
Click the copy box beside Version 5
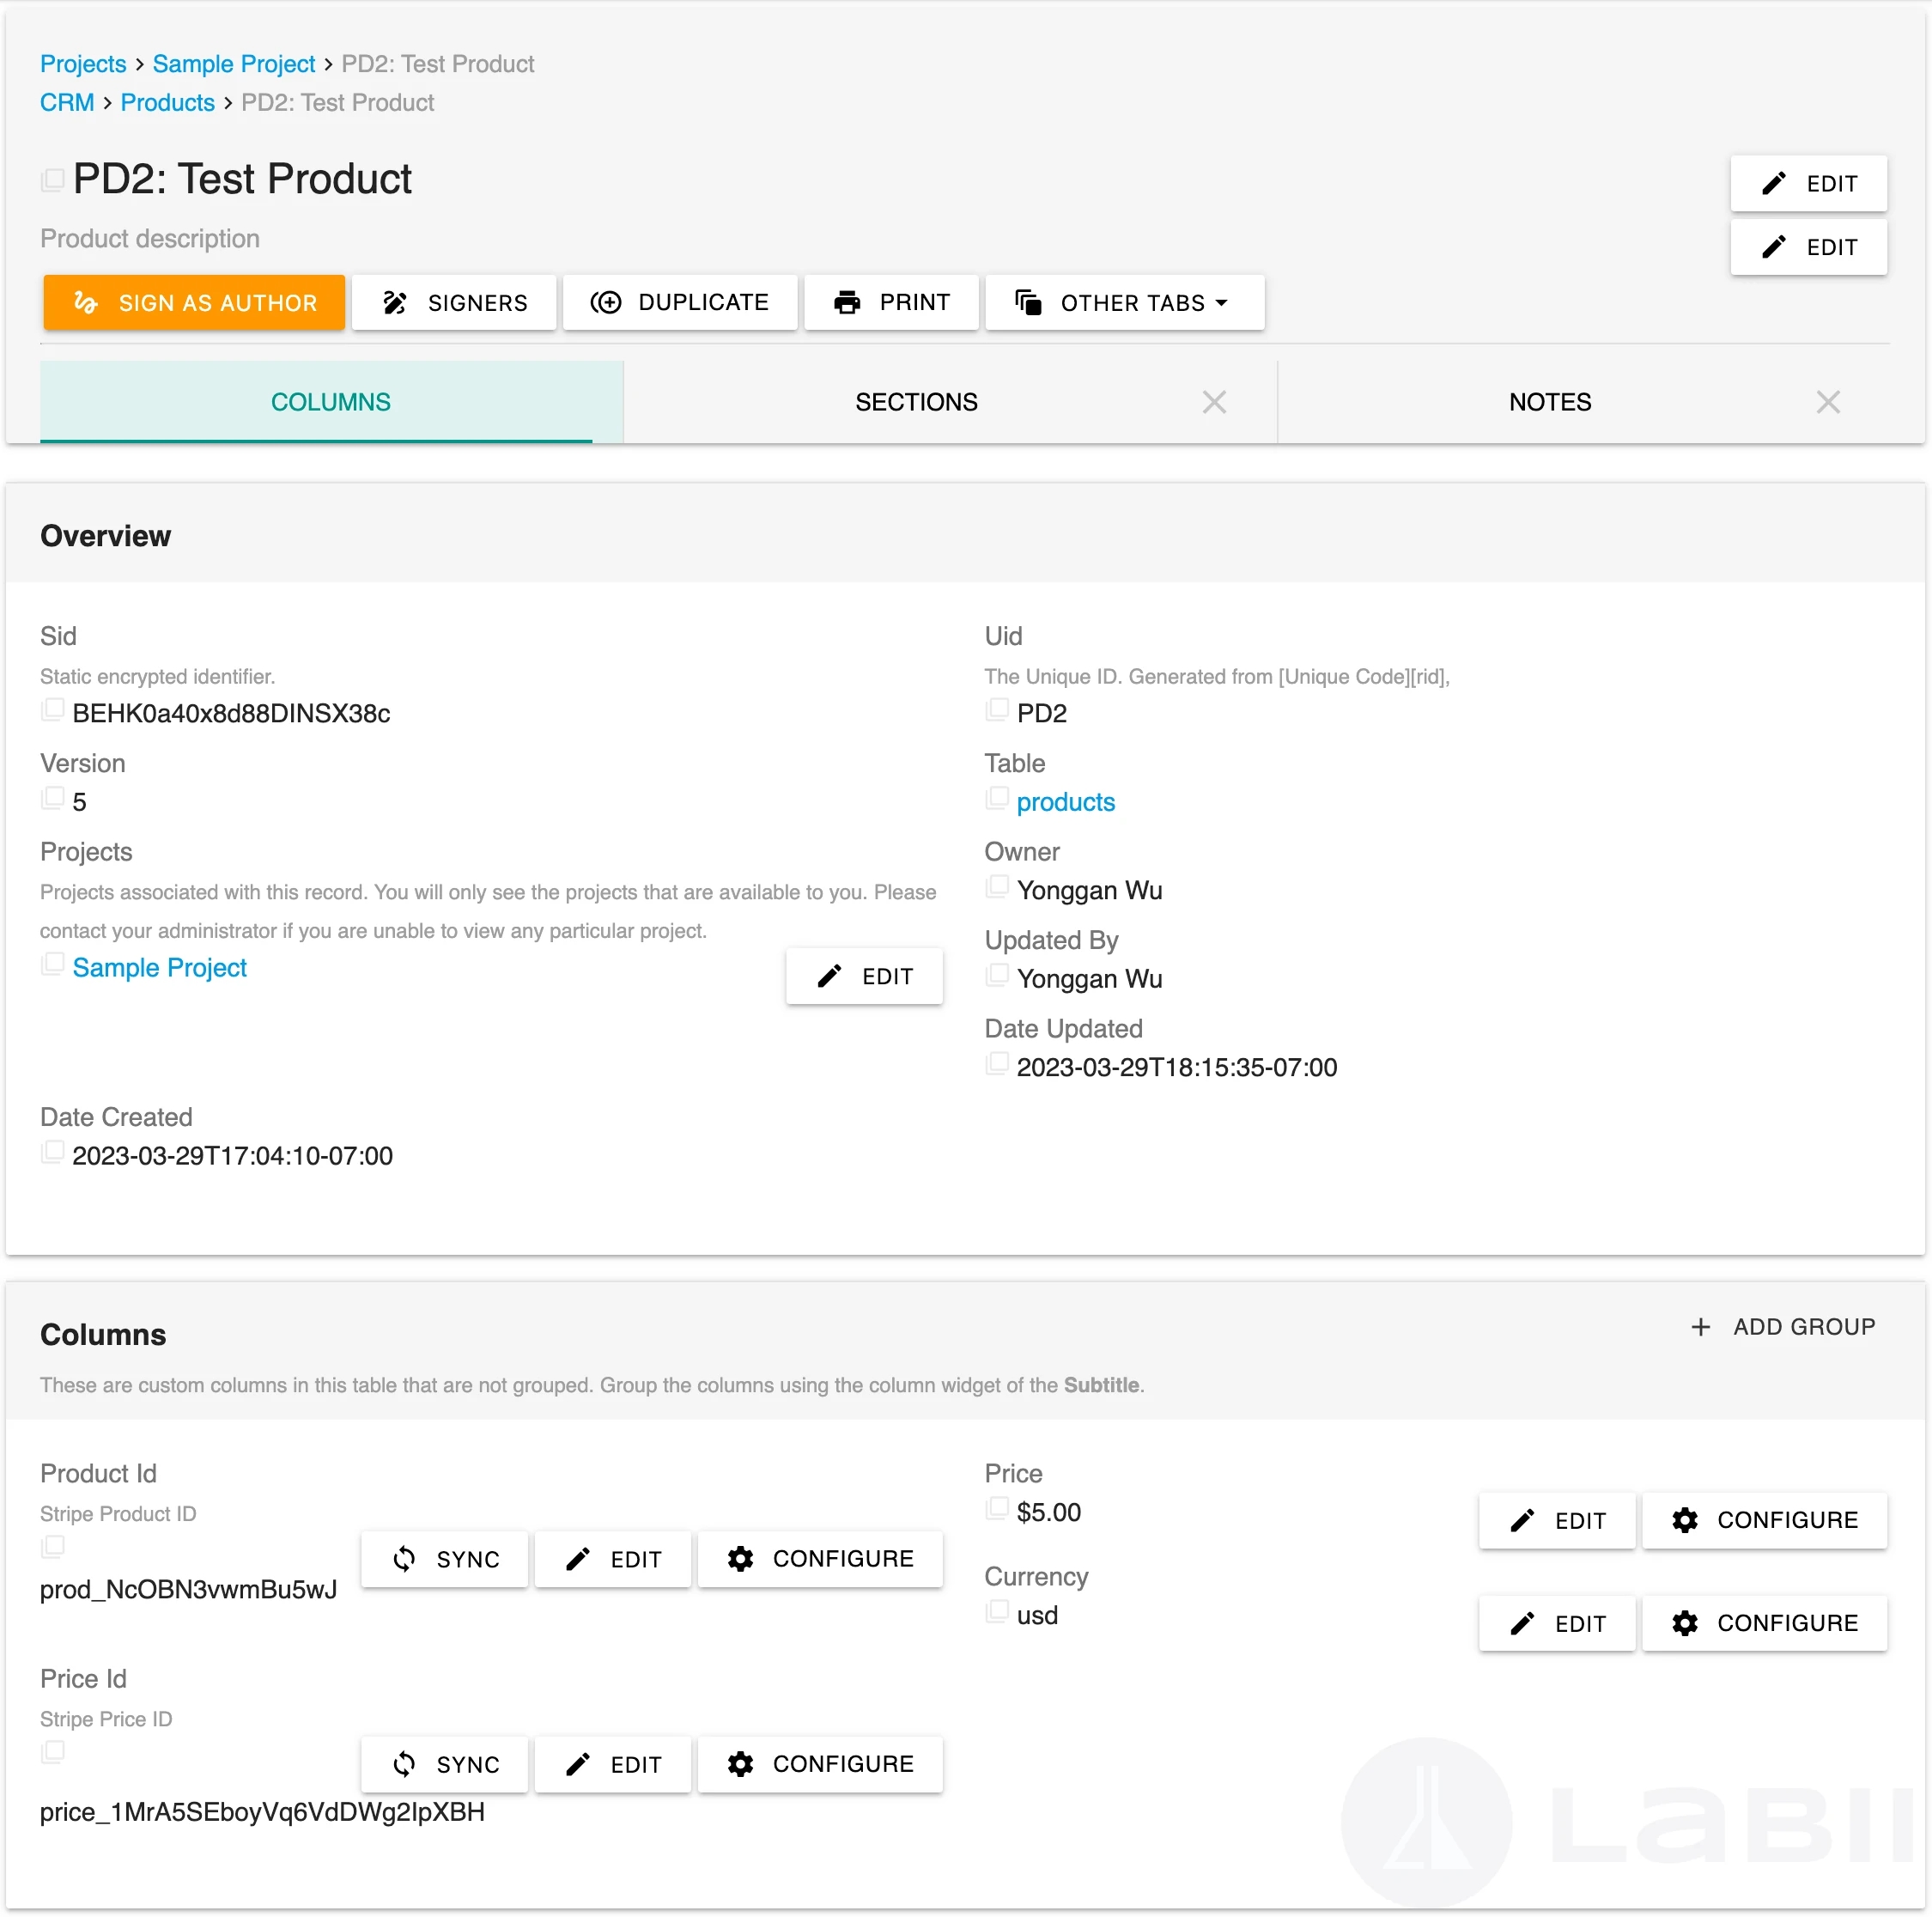pyautogui.click(x=53, y=799)
